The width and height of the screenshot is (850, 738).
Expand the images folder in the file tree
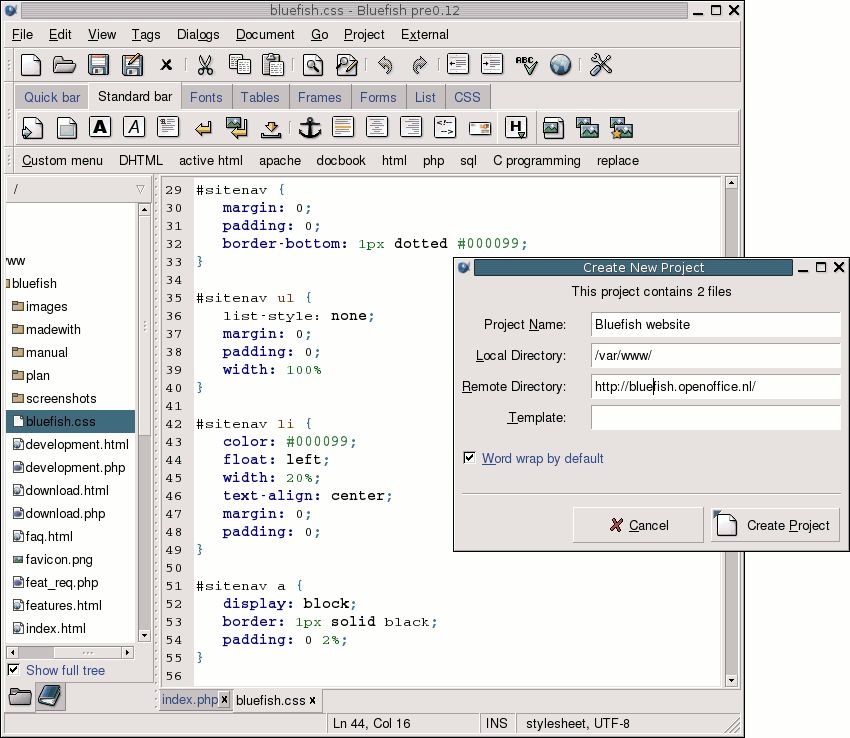[46, 307]
